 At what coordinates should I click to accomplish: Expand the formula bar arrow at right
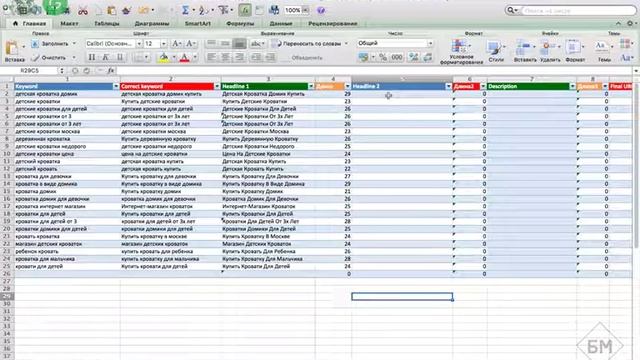[636, 71]
